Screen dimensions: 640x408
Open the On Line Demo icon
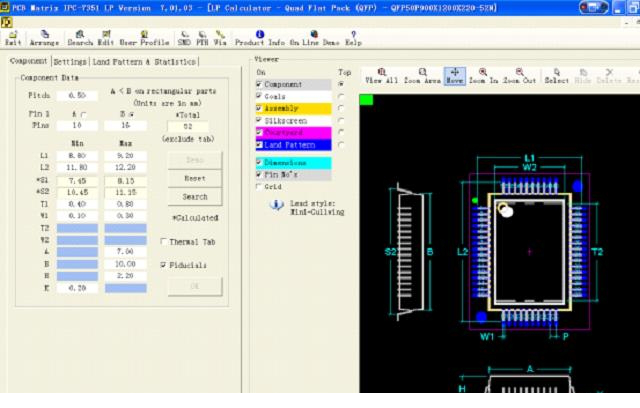pos(314,38)
